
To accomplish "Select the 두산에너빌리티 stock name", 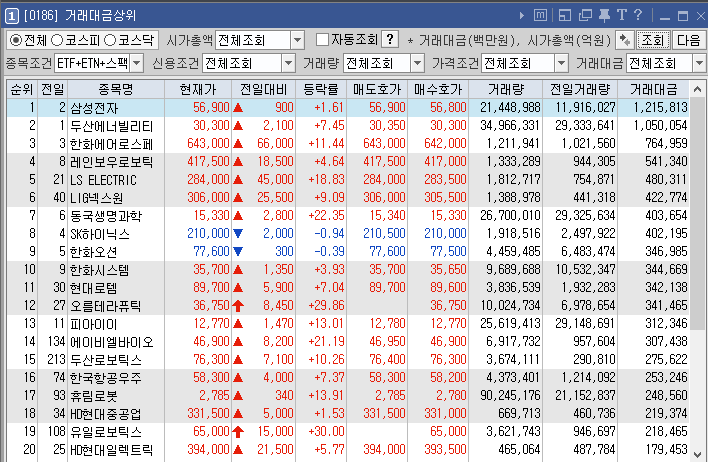I will pos(112,126).
